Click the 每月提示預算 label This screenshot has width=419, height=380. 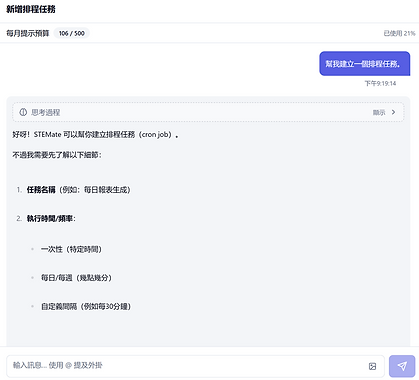[28, 33]
